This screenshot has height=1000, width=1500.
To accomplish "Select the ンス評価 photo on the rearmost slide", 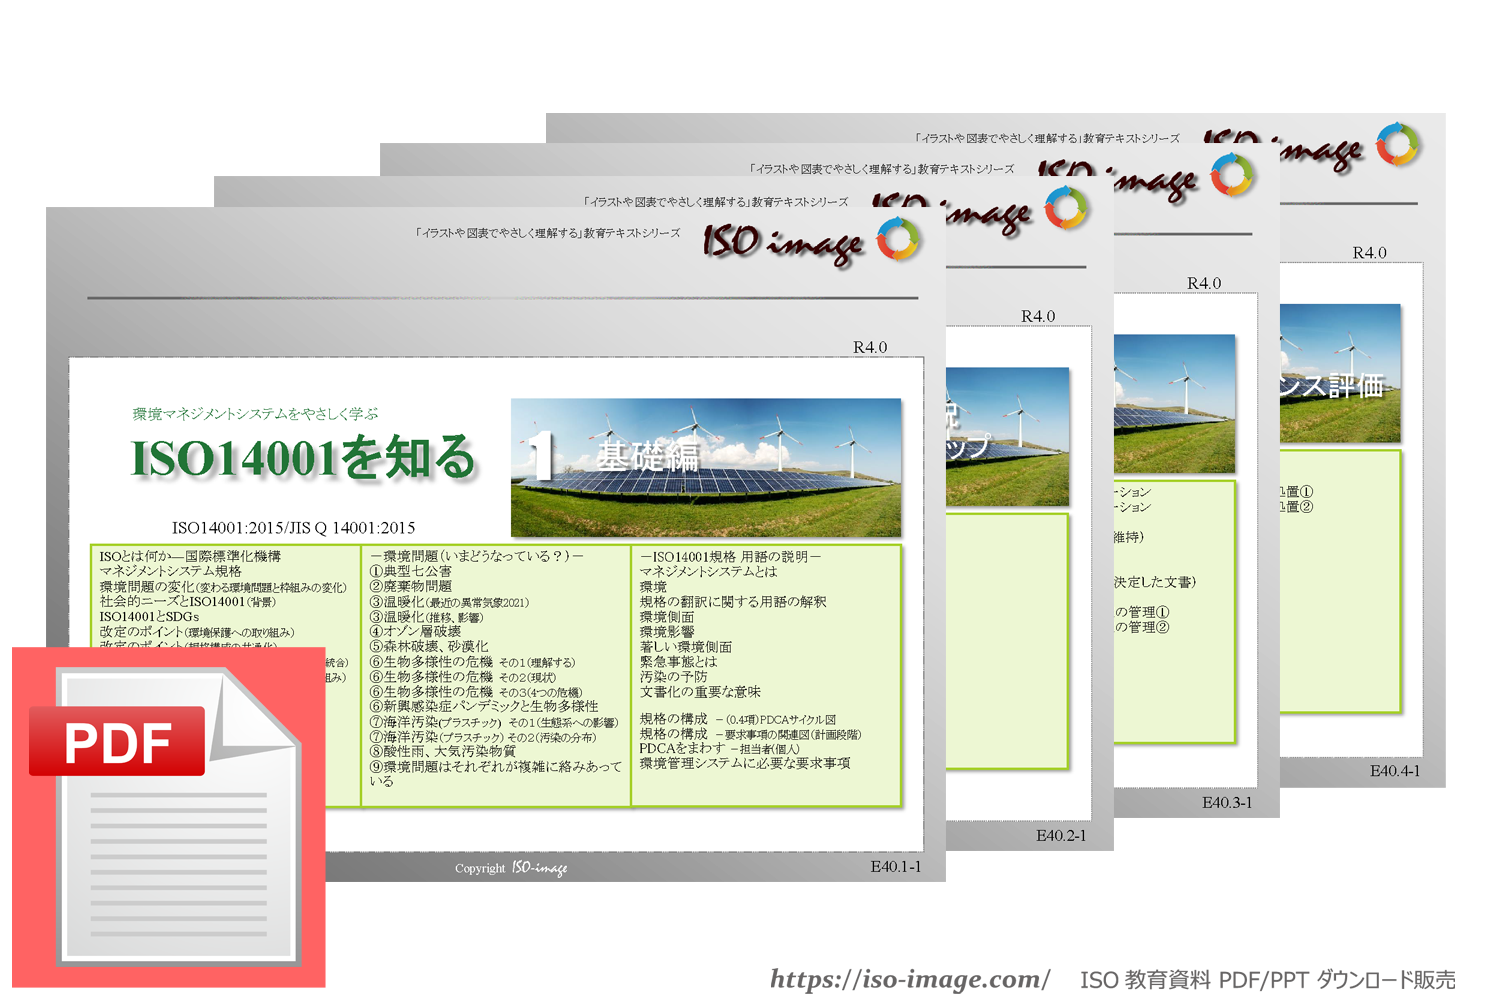I will click(1339, 373).
